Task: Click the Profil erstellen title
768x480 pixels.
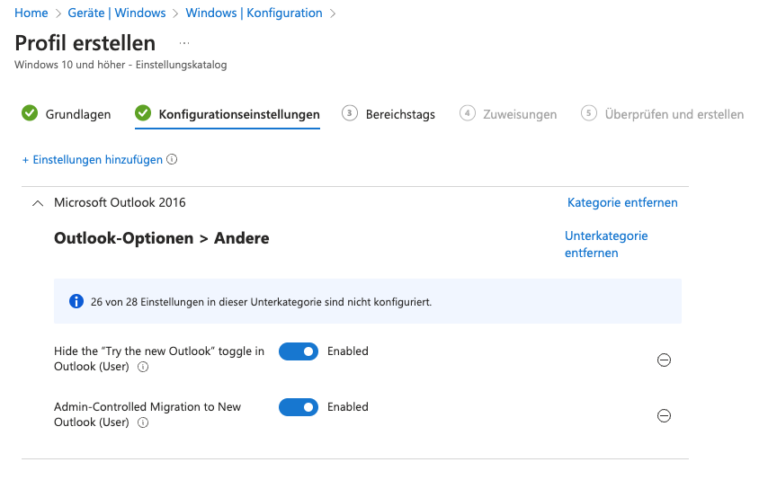Action: [85, 43]
